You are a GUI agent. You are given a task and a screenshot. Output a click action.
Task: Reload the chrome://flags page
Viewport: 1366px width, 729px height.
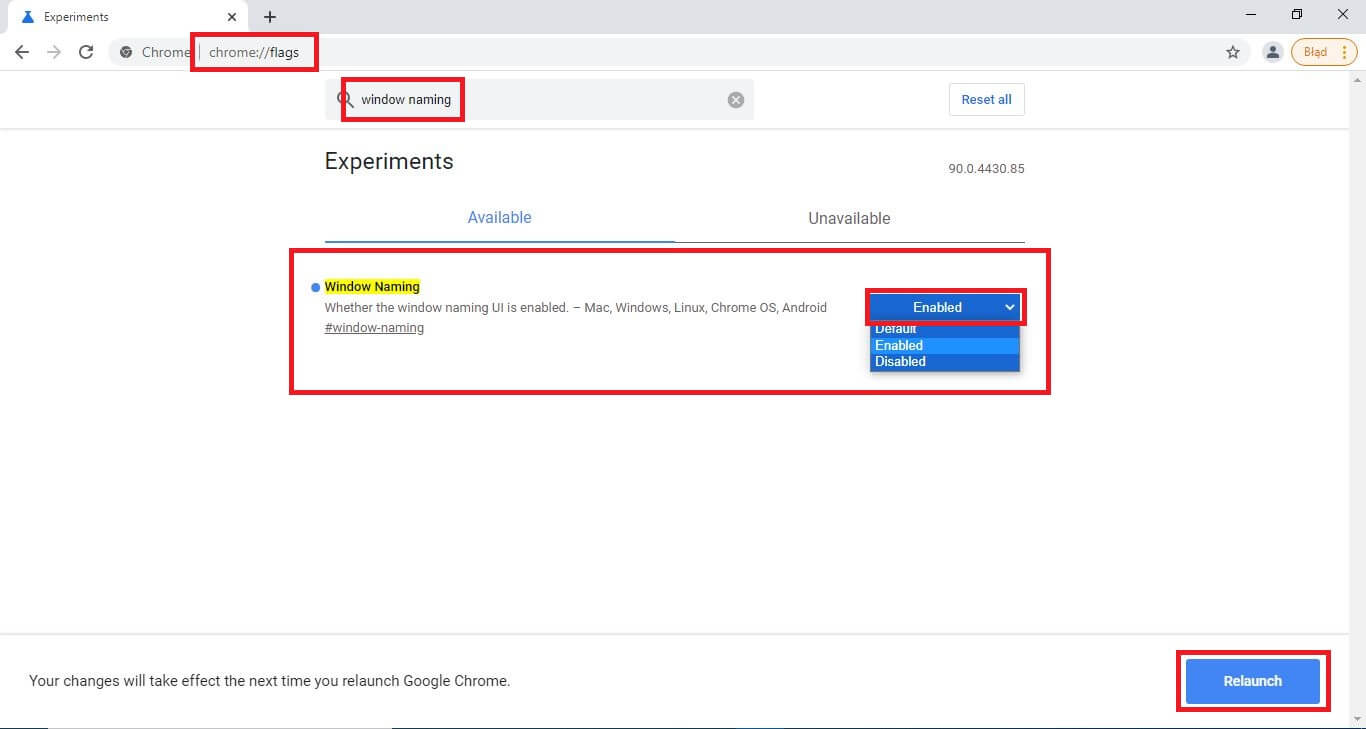coord(86,52)
